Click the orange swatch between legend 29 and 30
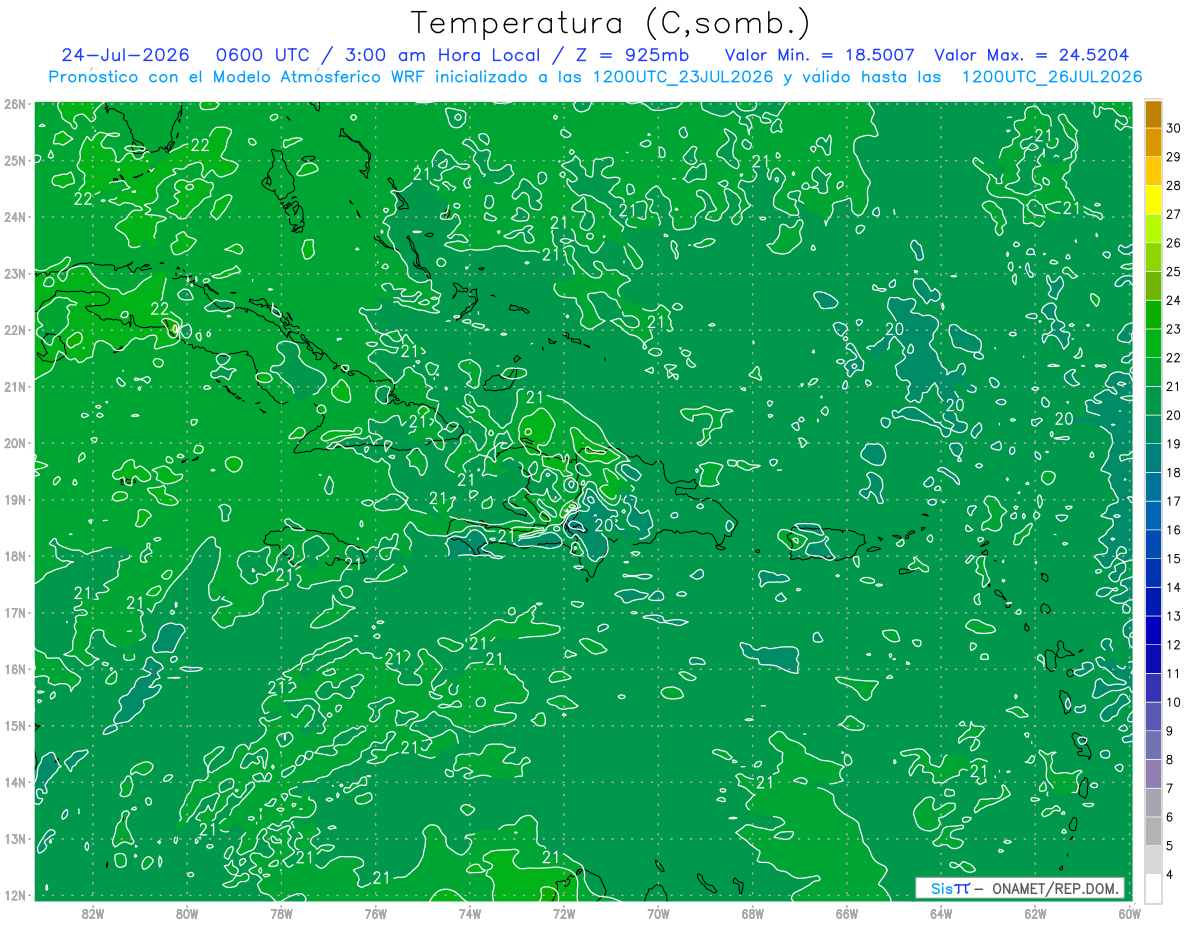Viewport: 1200px width, 927px height. (1153, 142)
